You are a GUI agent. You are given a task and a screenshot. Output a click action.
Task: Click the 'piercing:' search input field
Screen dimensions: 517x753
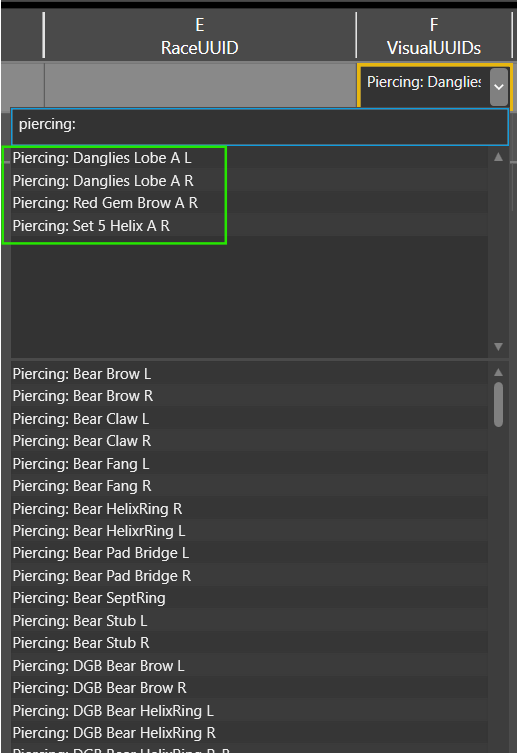click(x=260, y=126)
